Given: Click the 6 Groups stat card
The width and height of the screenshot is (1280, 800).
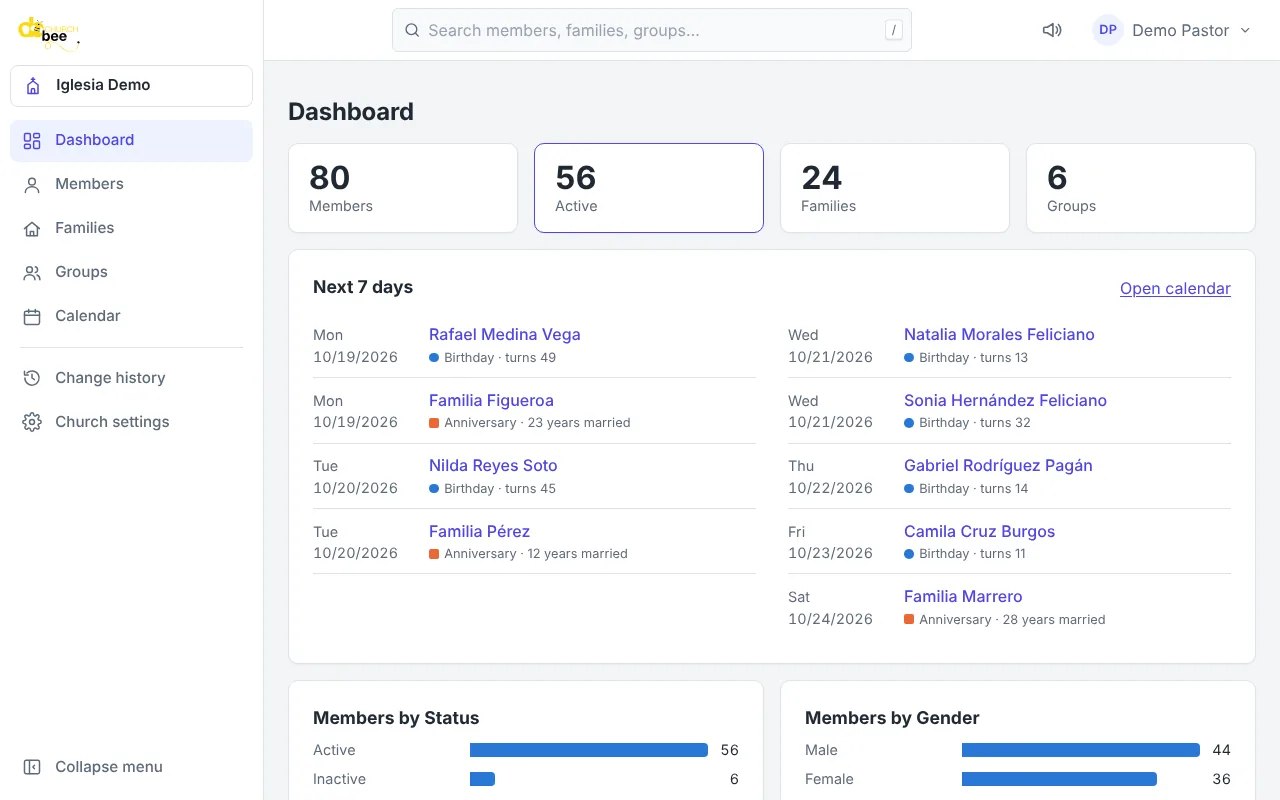Looking at the screenshot, I should [x=1141, y=188].
